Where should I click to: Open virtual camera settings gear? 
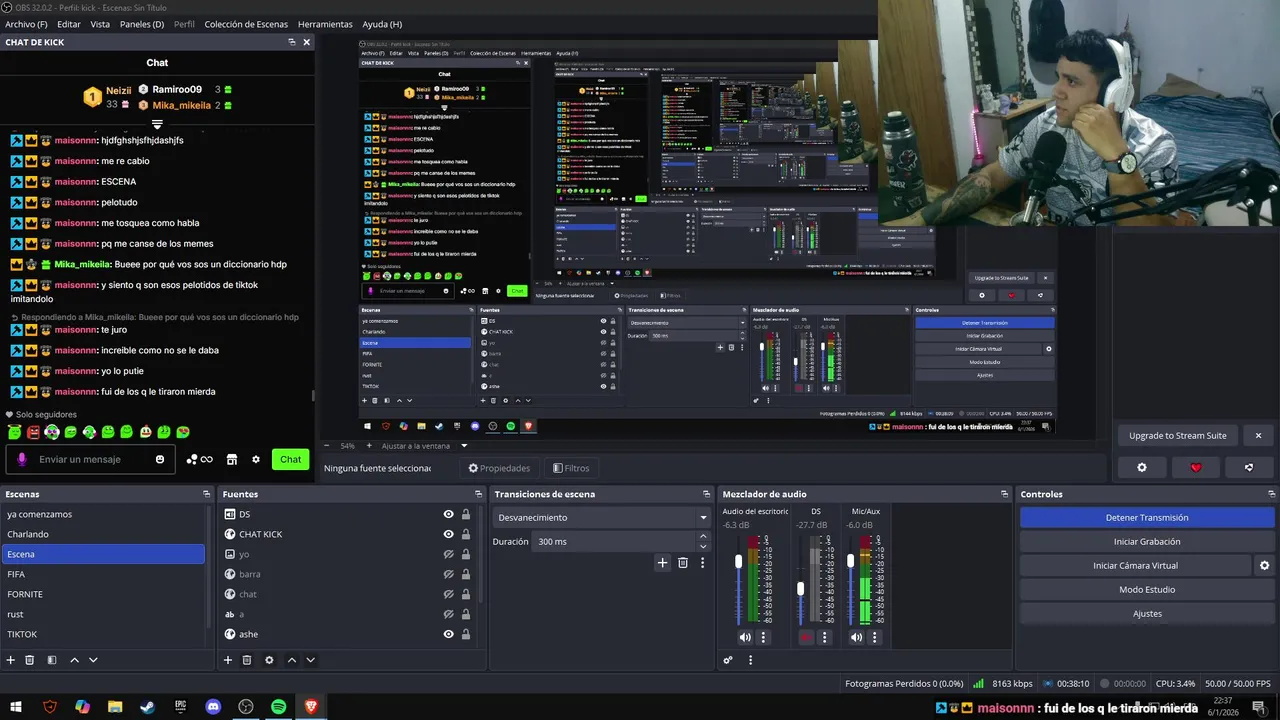[x=1264, y=566]
